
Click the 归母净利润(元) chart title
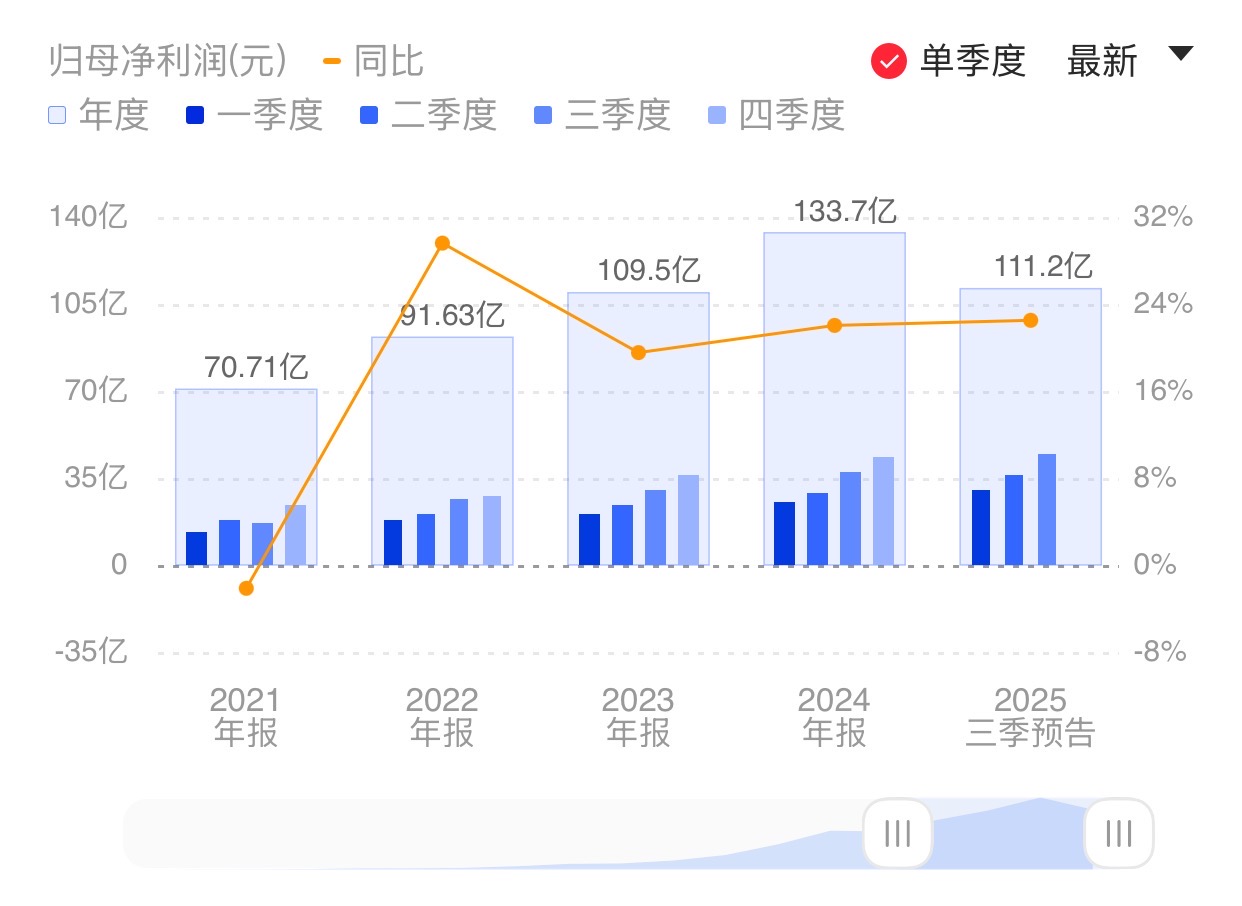pyautogui.click(x=169, y=61)
